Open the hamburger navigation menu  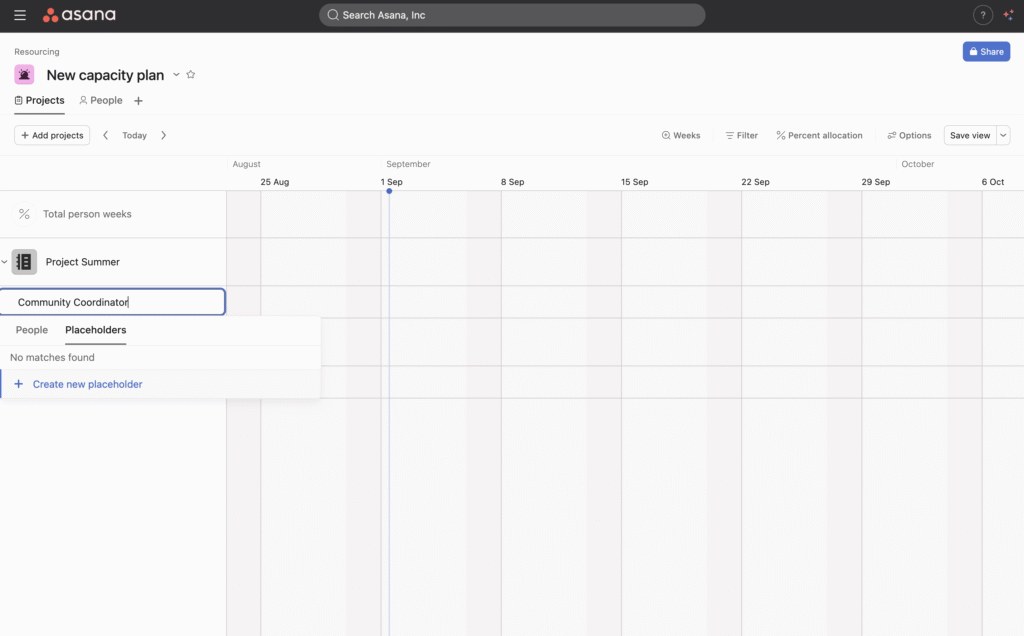coord(20,15)
